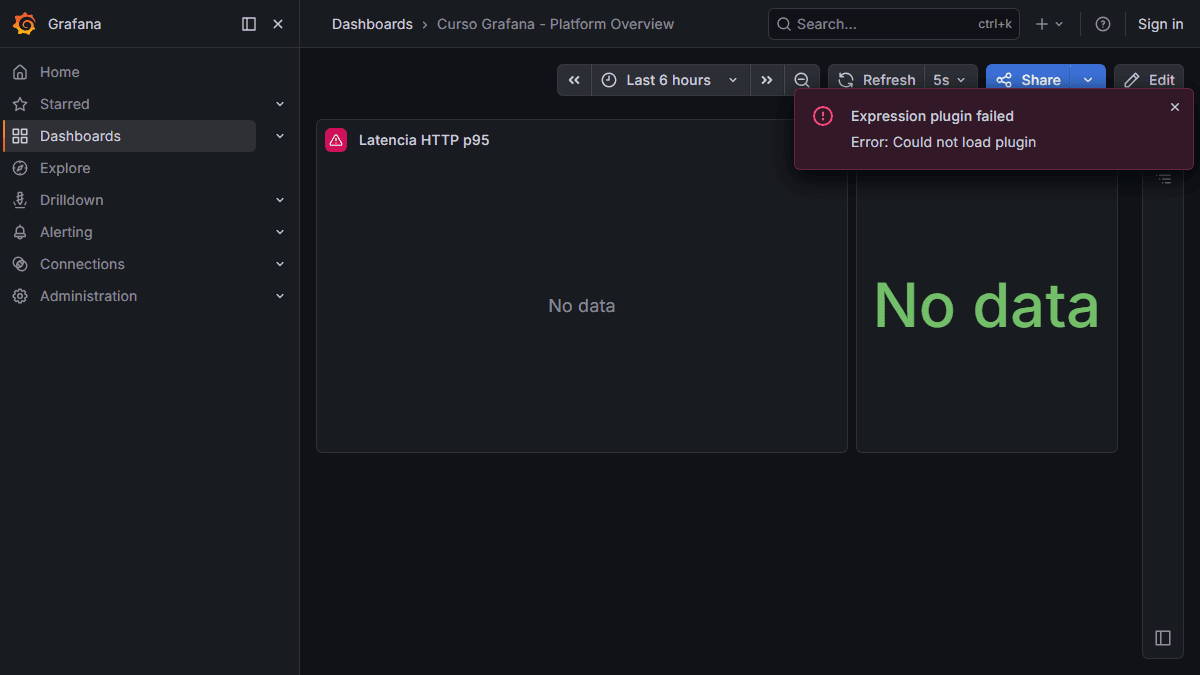Close the sidebar navigation menu
The width and height of the screenshot is (1200, 675).
(278, 24)
